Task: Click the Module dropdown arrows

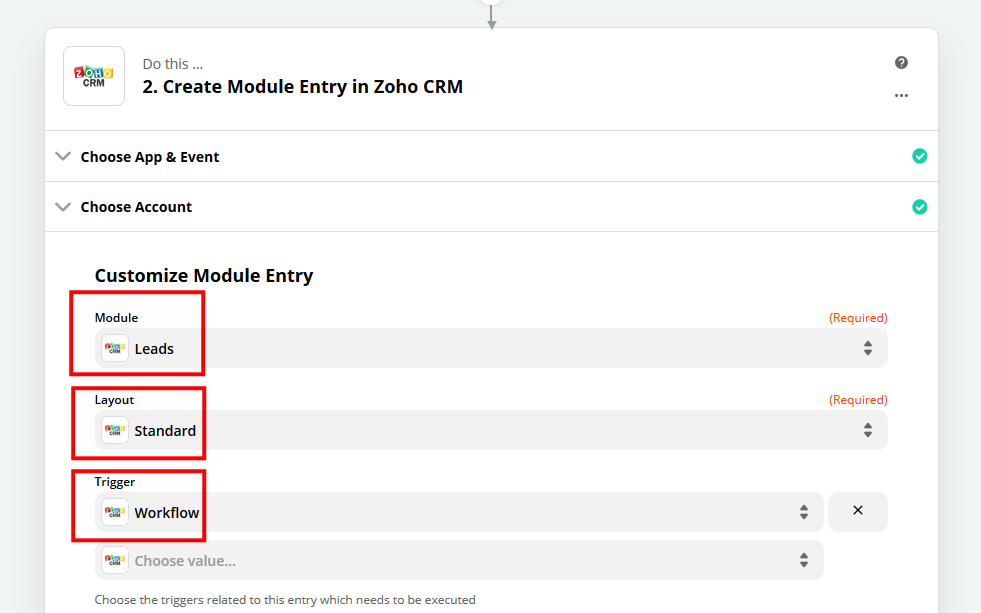Action: (867, 348)
